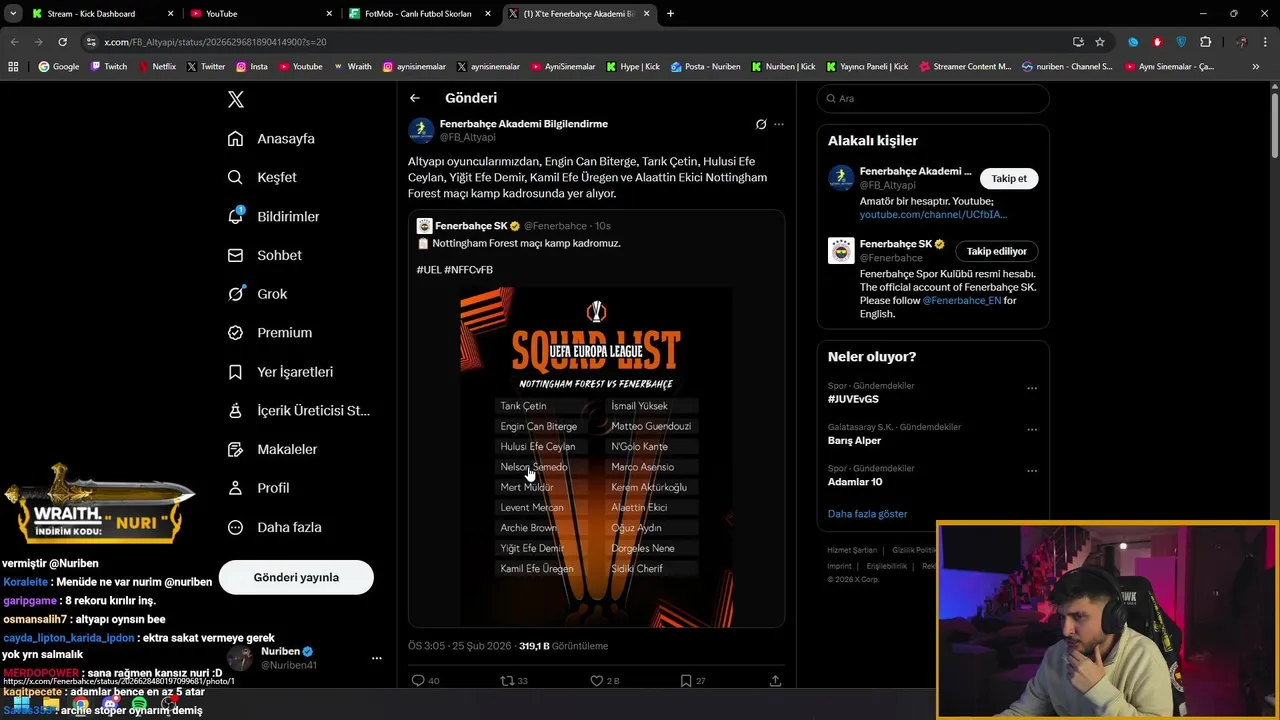Open Twitch bookmark

coord(109,67)
